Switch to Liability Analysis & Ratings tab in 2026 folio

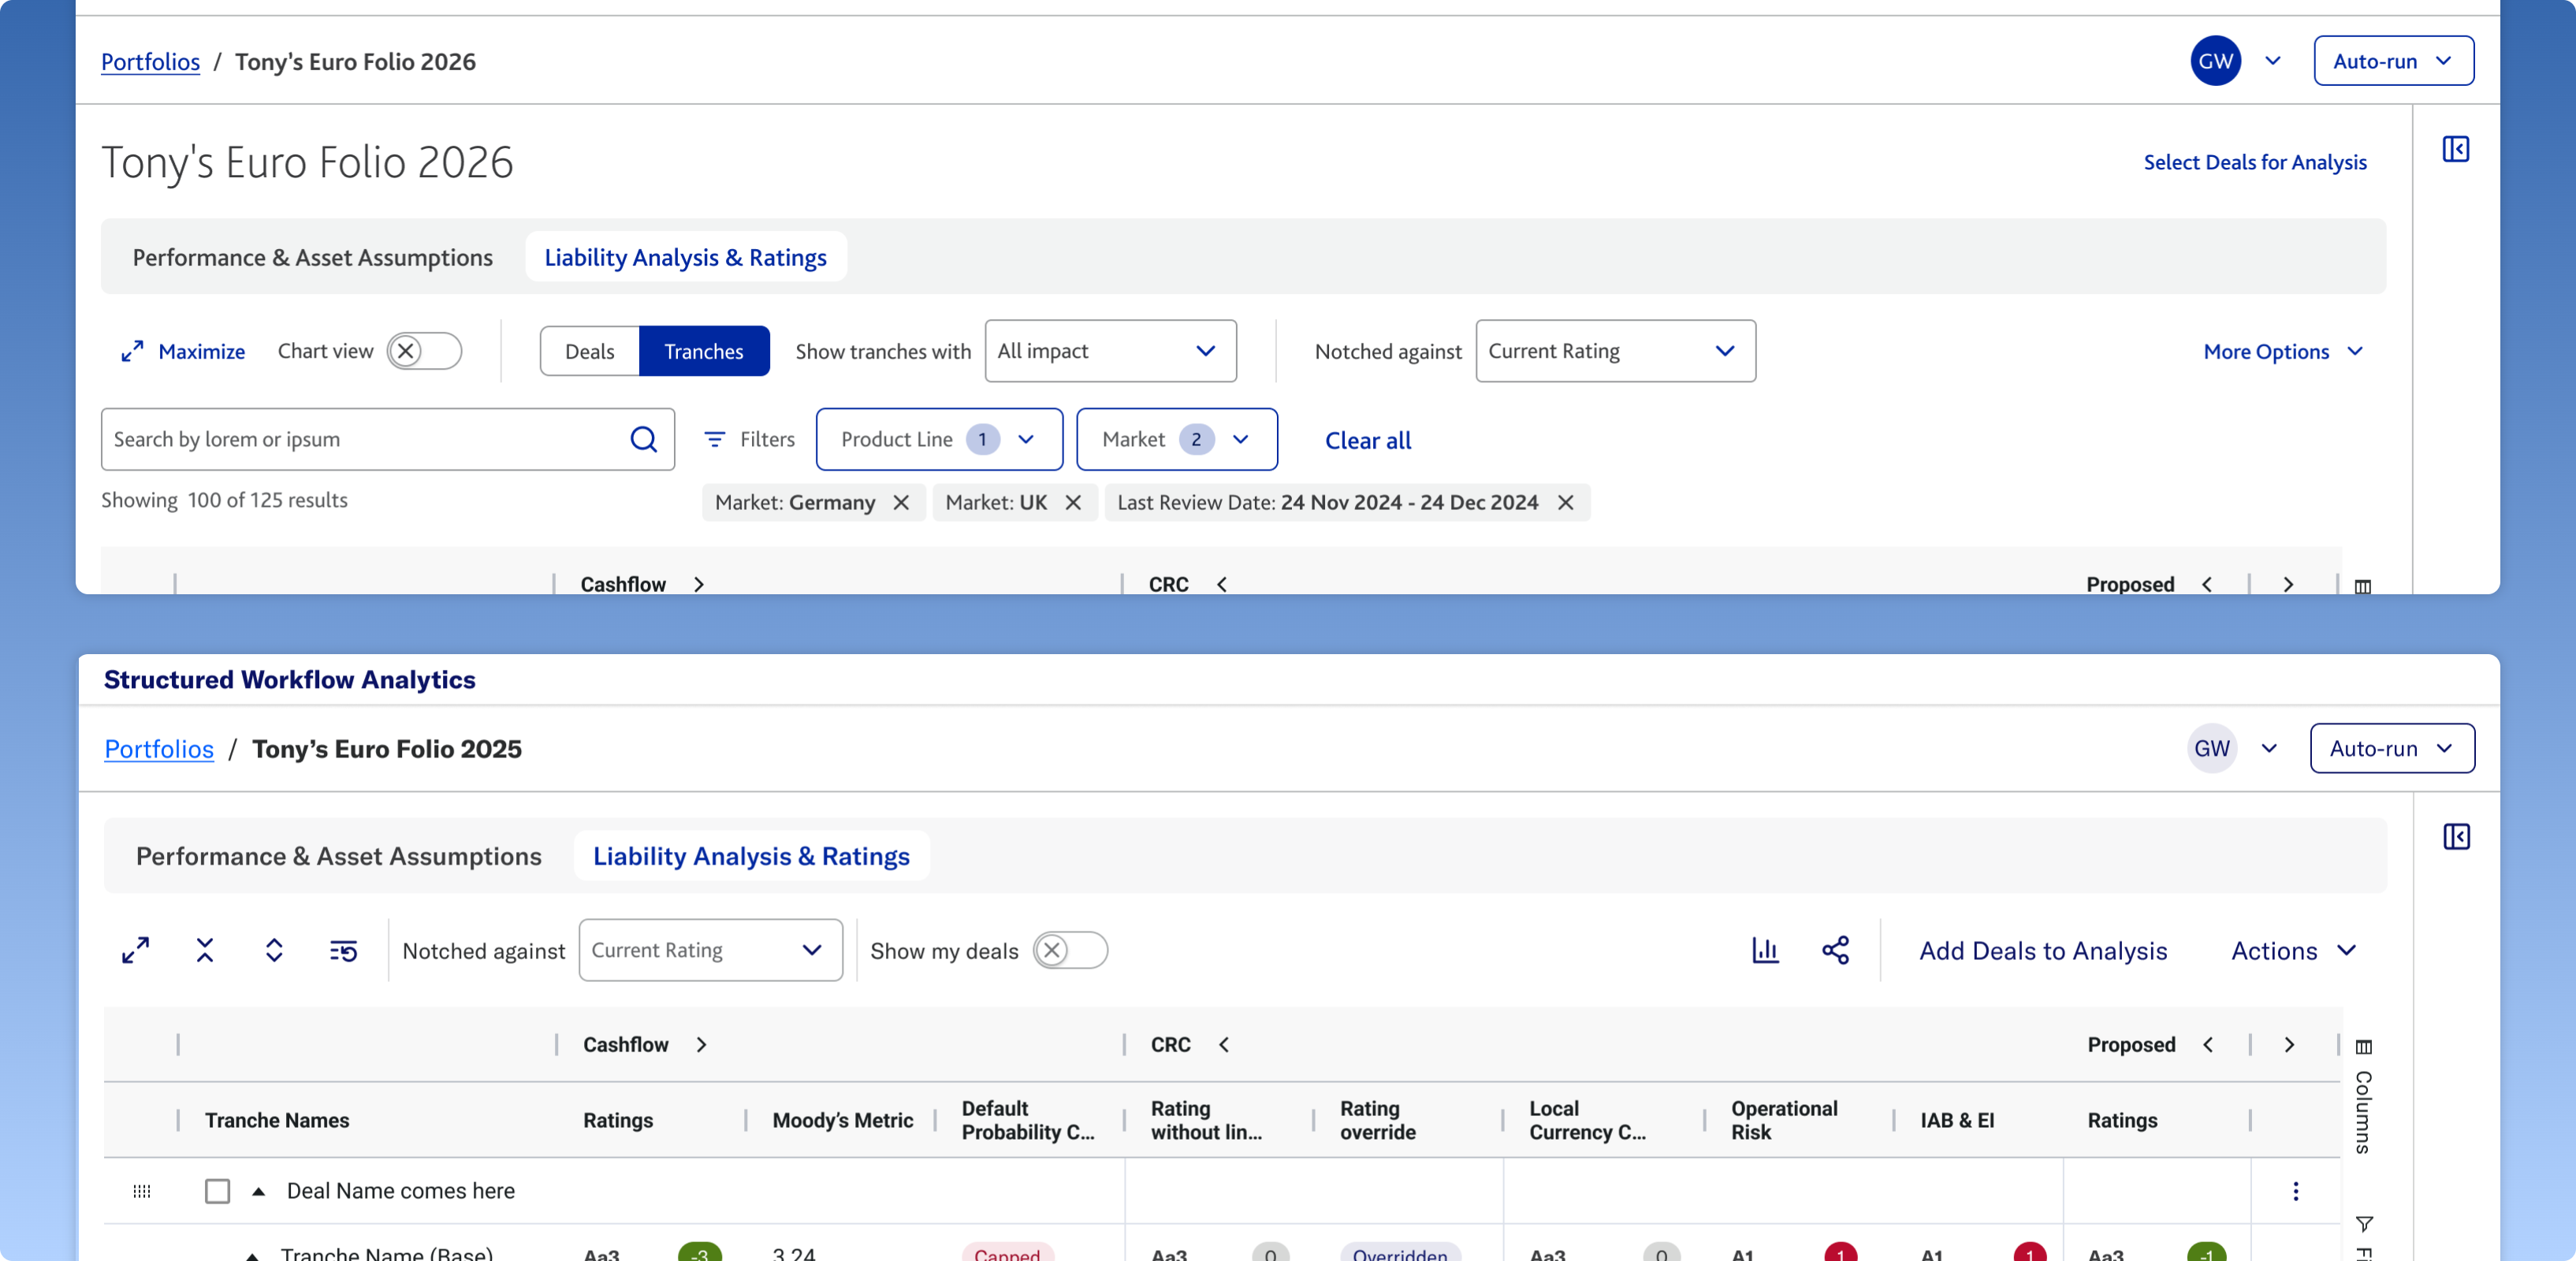[x=685, y=257]
